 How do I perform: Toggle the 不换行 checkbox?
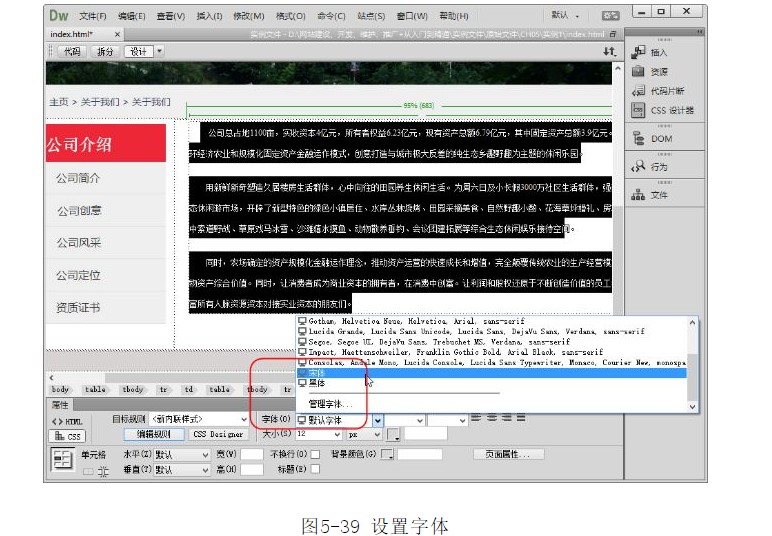315,454
